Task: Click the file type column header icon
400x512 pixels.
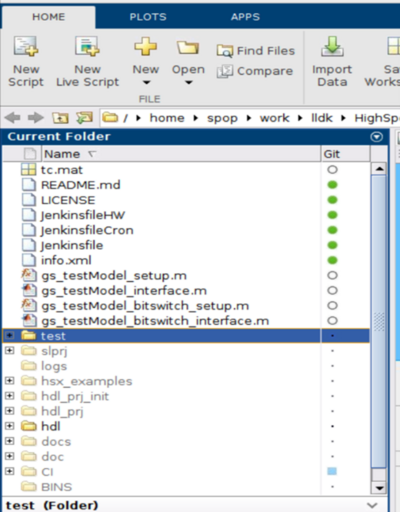Action: point(30,154)
